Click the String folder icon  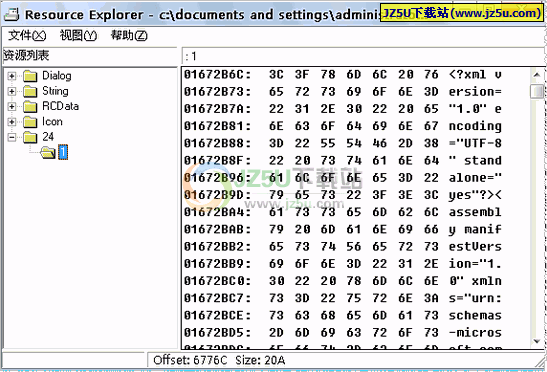[x=30, y=91]
